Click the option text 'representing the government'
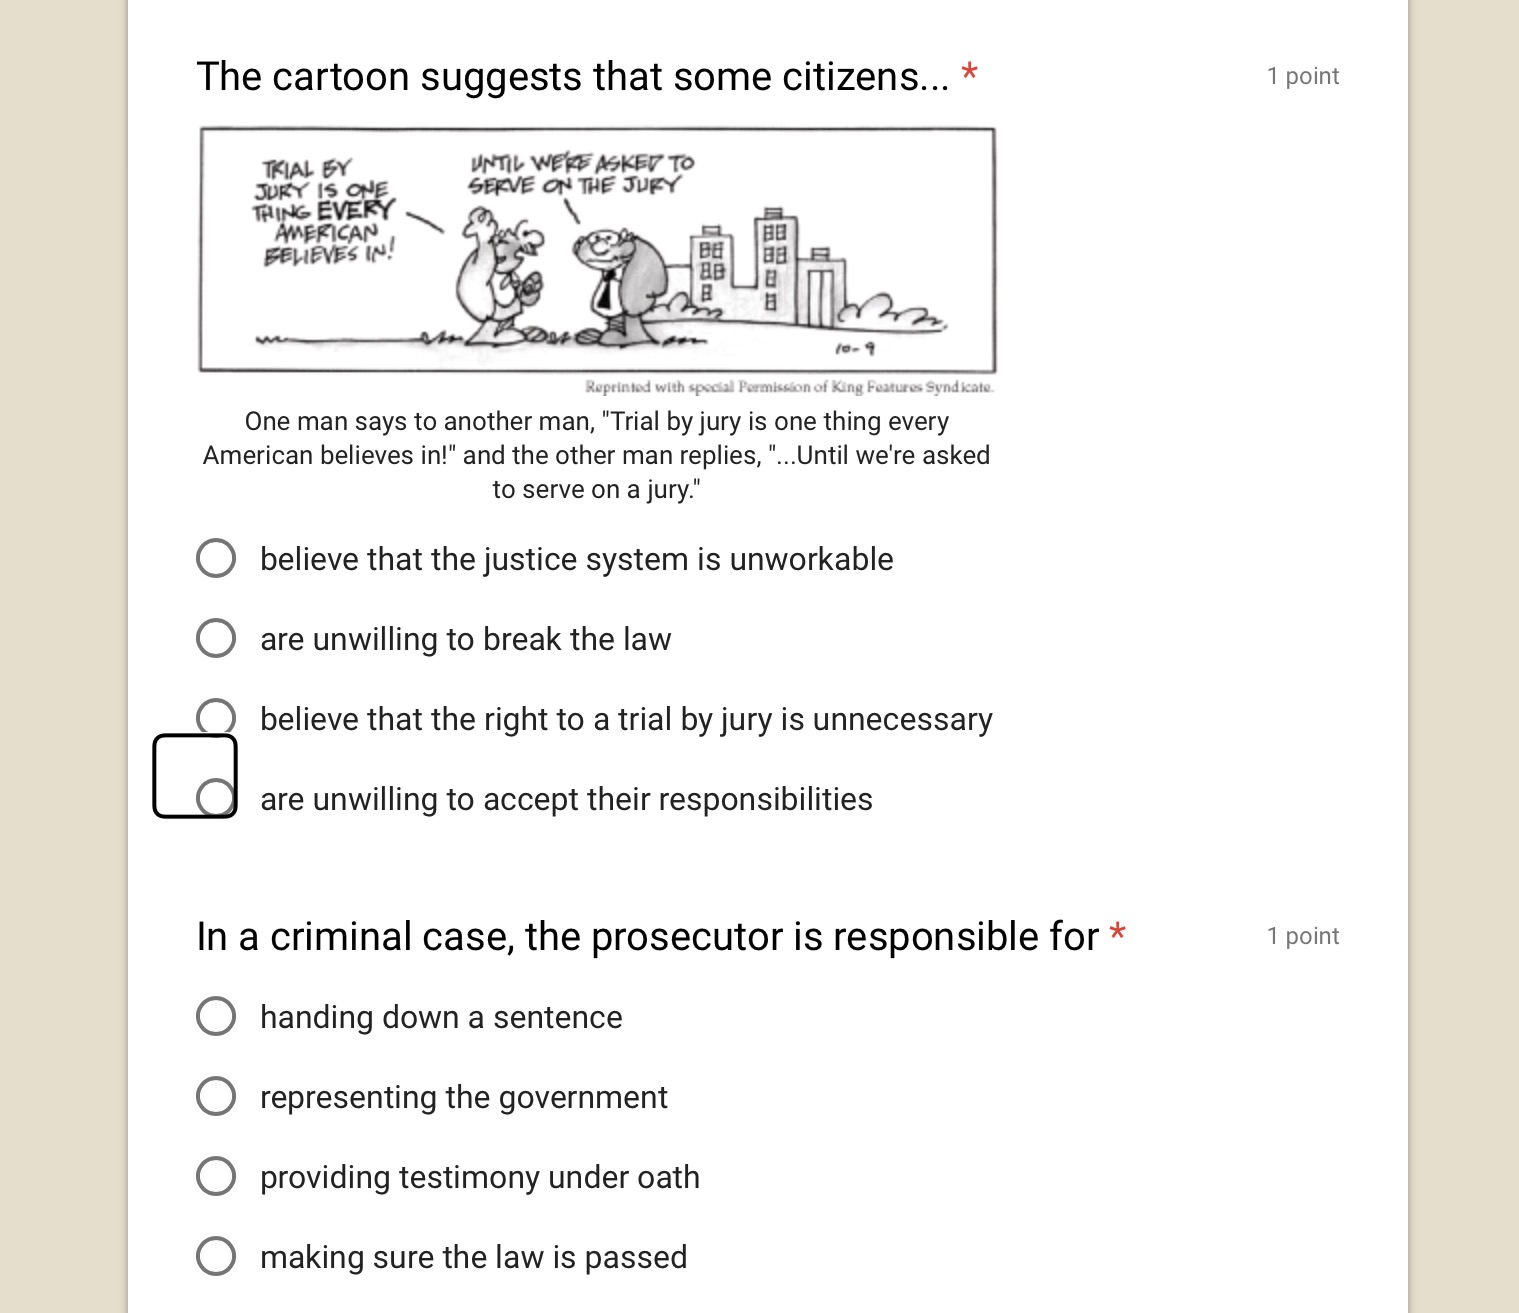1519x1313 pixels. (x=463, y=1097)
